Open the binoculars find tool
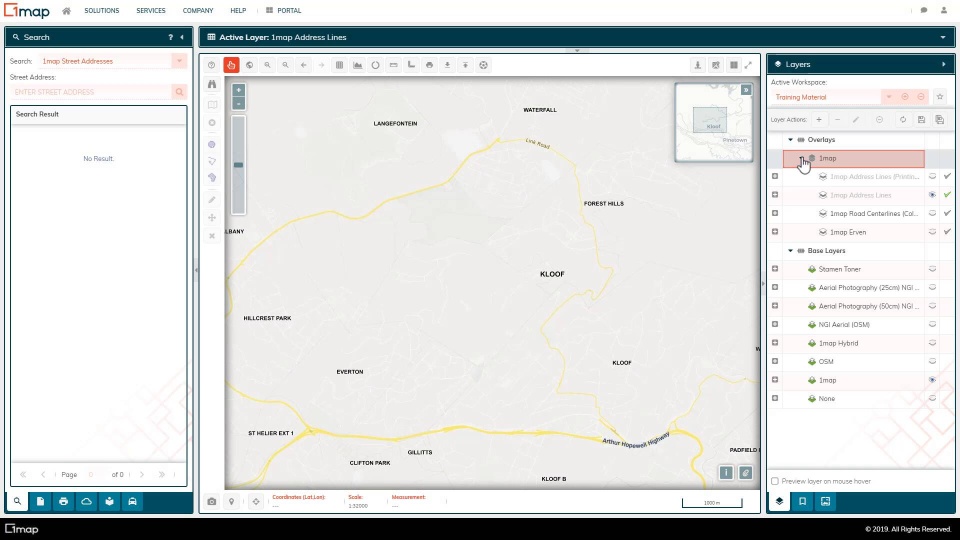960x540 pixels. point(212,85)
